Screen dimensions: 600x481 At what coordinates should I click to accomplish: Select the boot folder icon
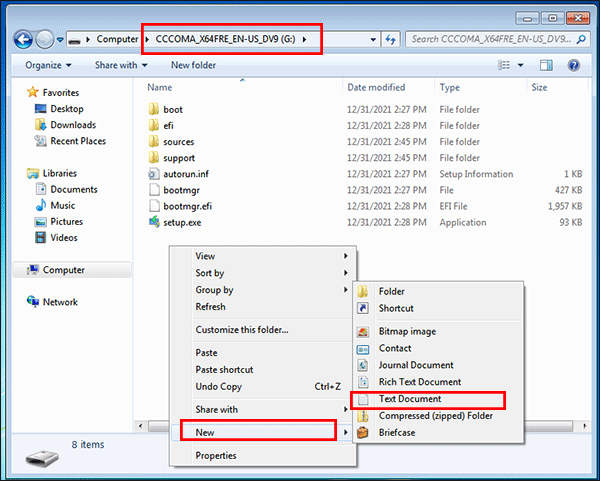[153, 109]
